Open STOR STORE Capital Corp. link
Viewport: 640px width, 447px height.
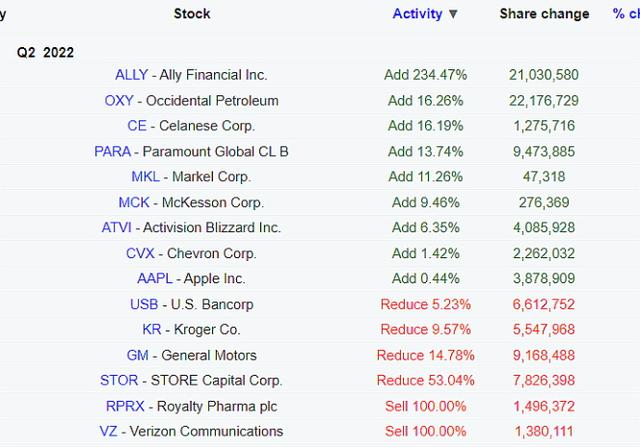(119, 380)
